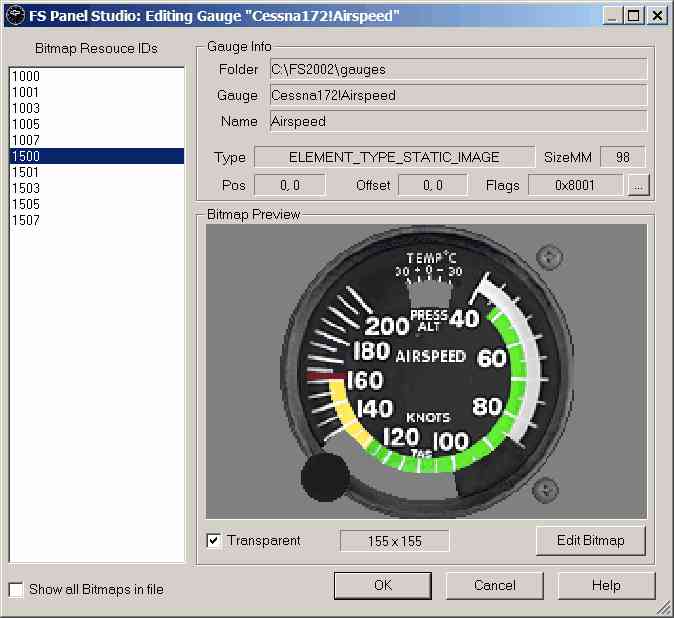Viewport: 674px width, 618px height.
Task: Confirm with the OK button
Action: pos(383,585)
